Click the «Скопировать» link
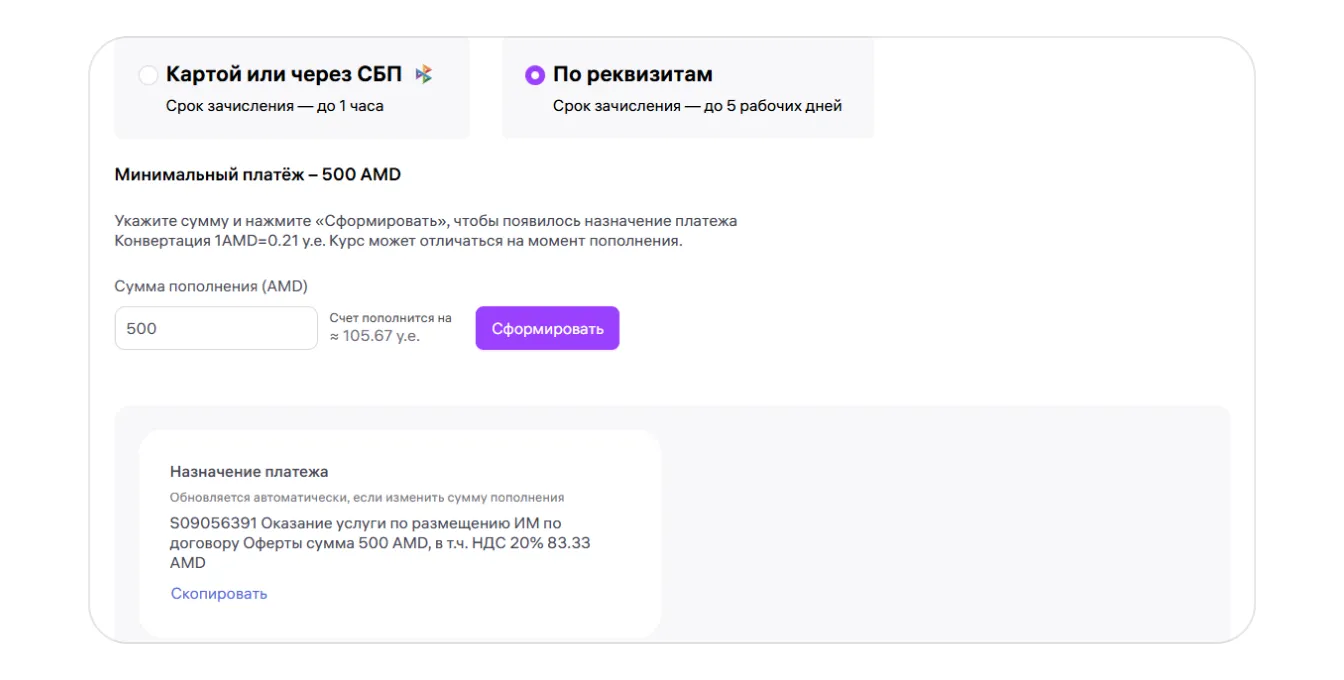This screenshot has height=680, width=1344. click(219, 593)
